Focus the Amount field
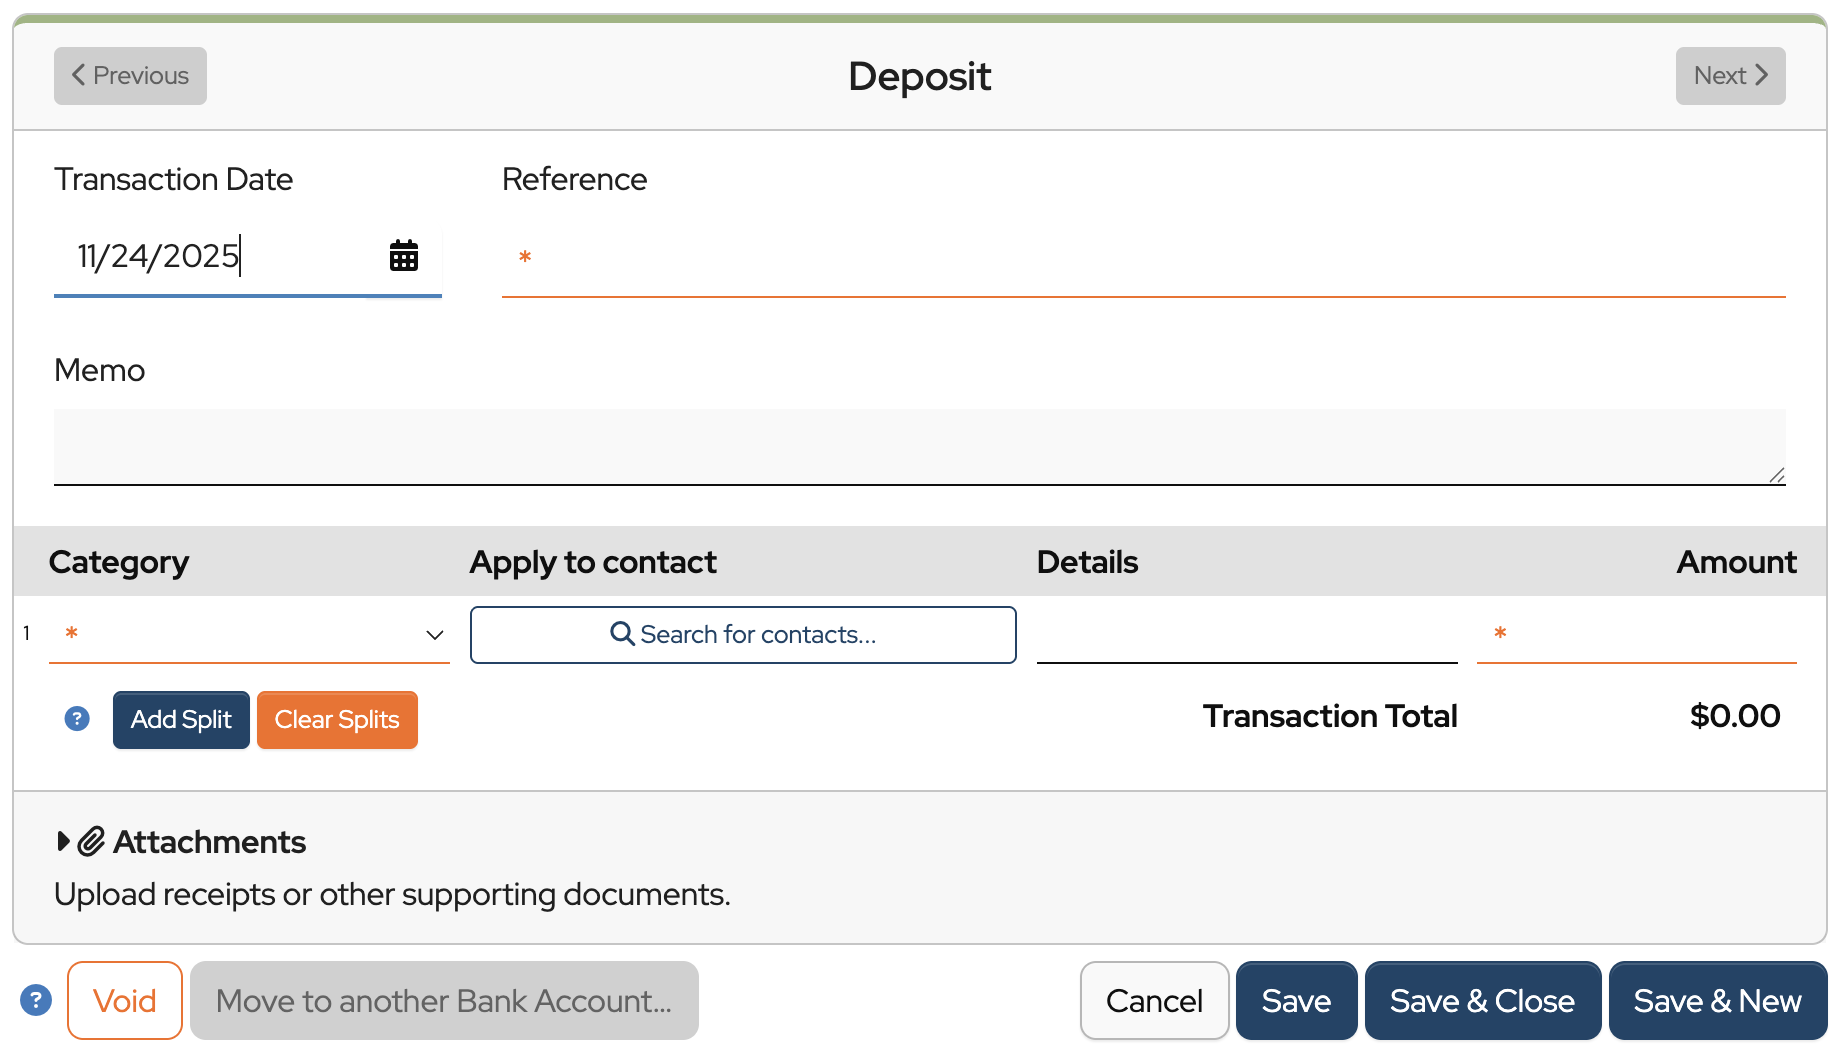 click(x=1636, y=634)
